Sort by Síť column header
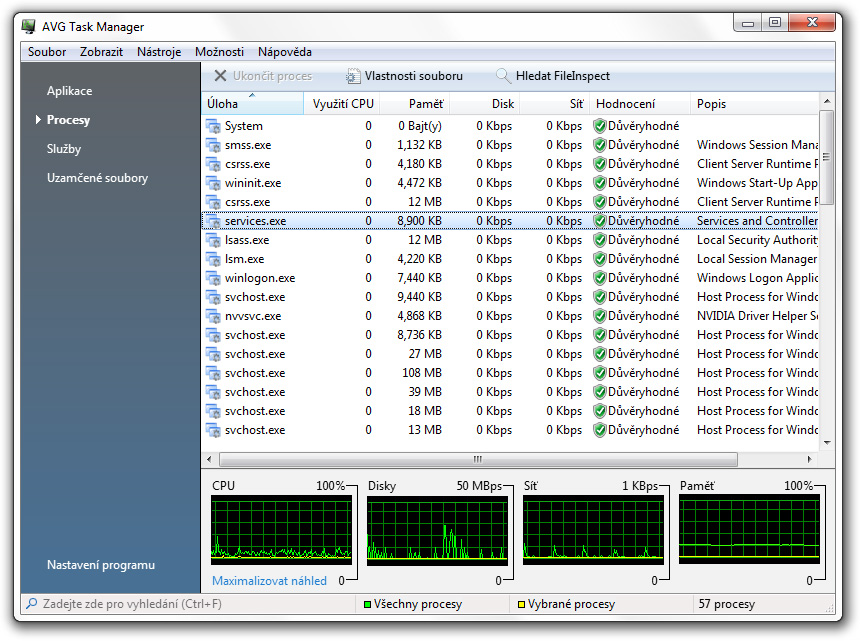 coord(555,104)
